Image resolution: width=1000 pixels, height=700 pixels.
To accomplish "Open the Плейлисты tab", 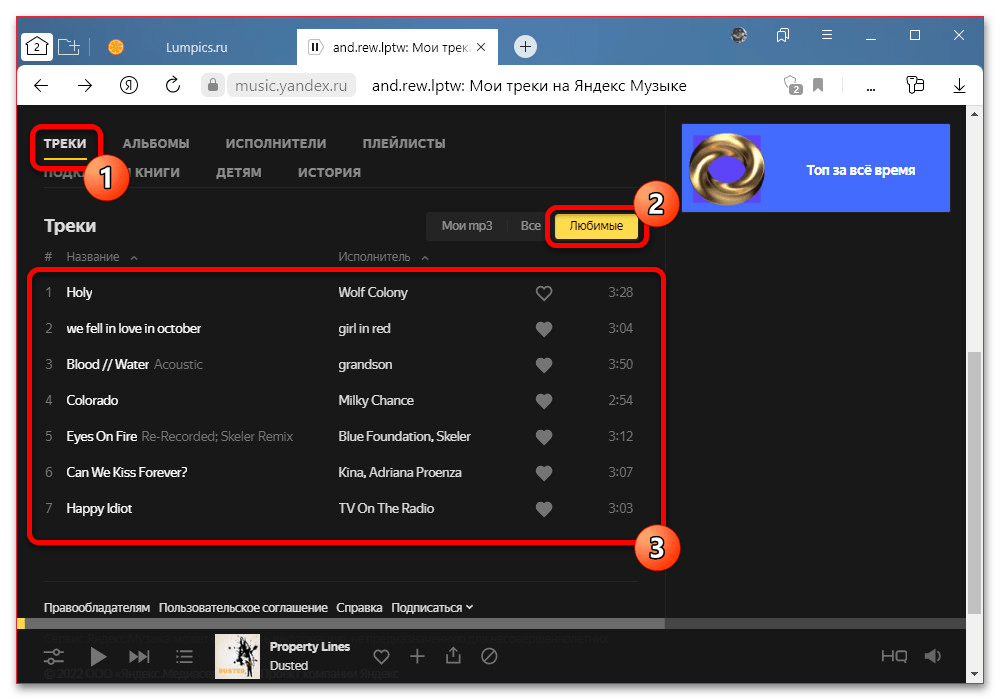I will click(x=404, y=143).
